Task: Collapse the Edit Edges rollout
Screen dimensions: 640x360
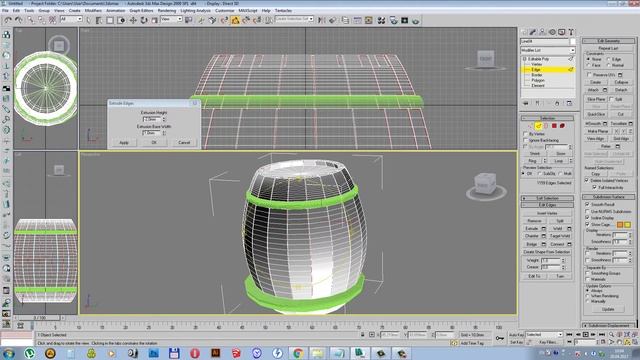Action: [547, 205]
